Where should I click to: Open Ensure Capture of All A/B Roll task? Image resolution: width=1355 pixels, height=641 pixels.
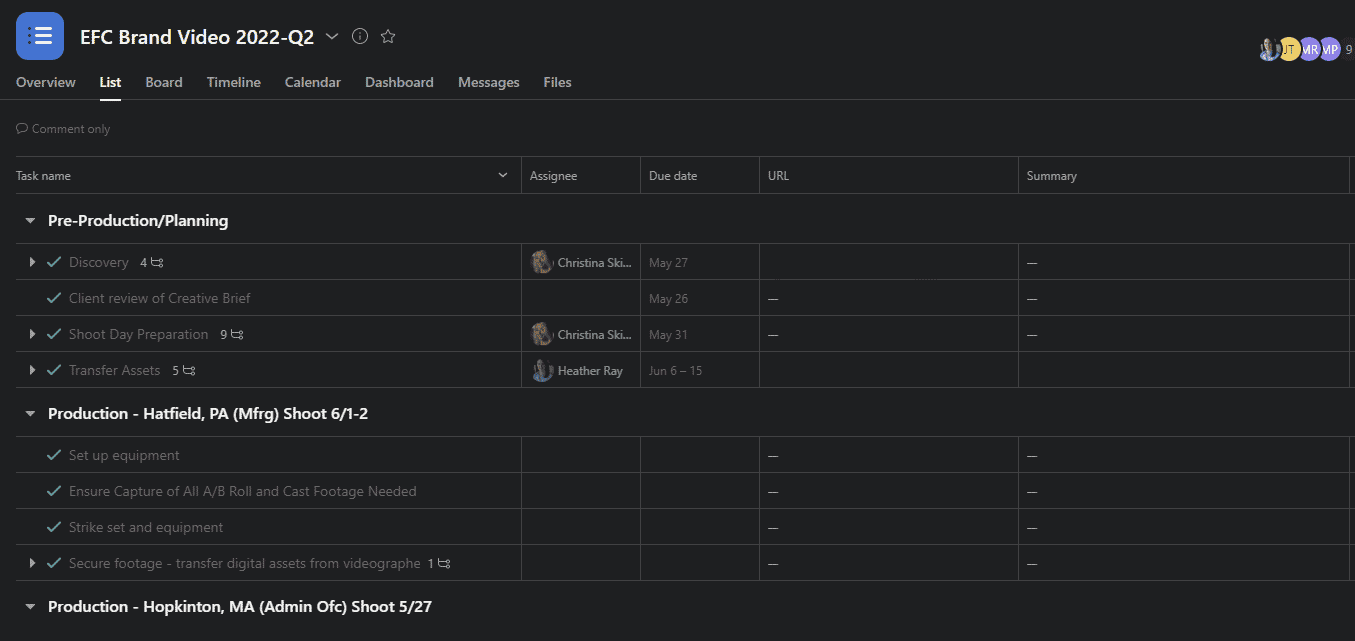(x=243, y=491)
